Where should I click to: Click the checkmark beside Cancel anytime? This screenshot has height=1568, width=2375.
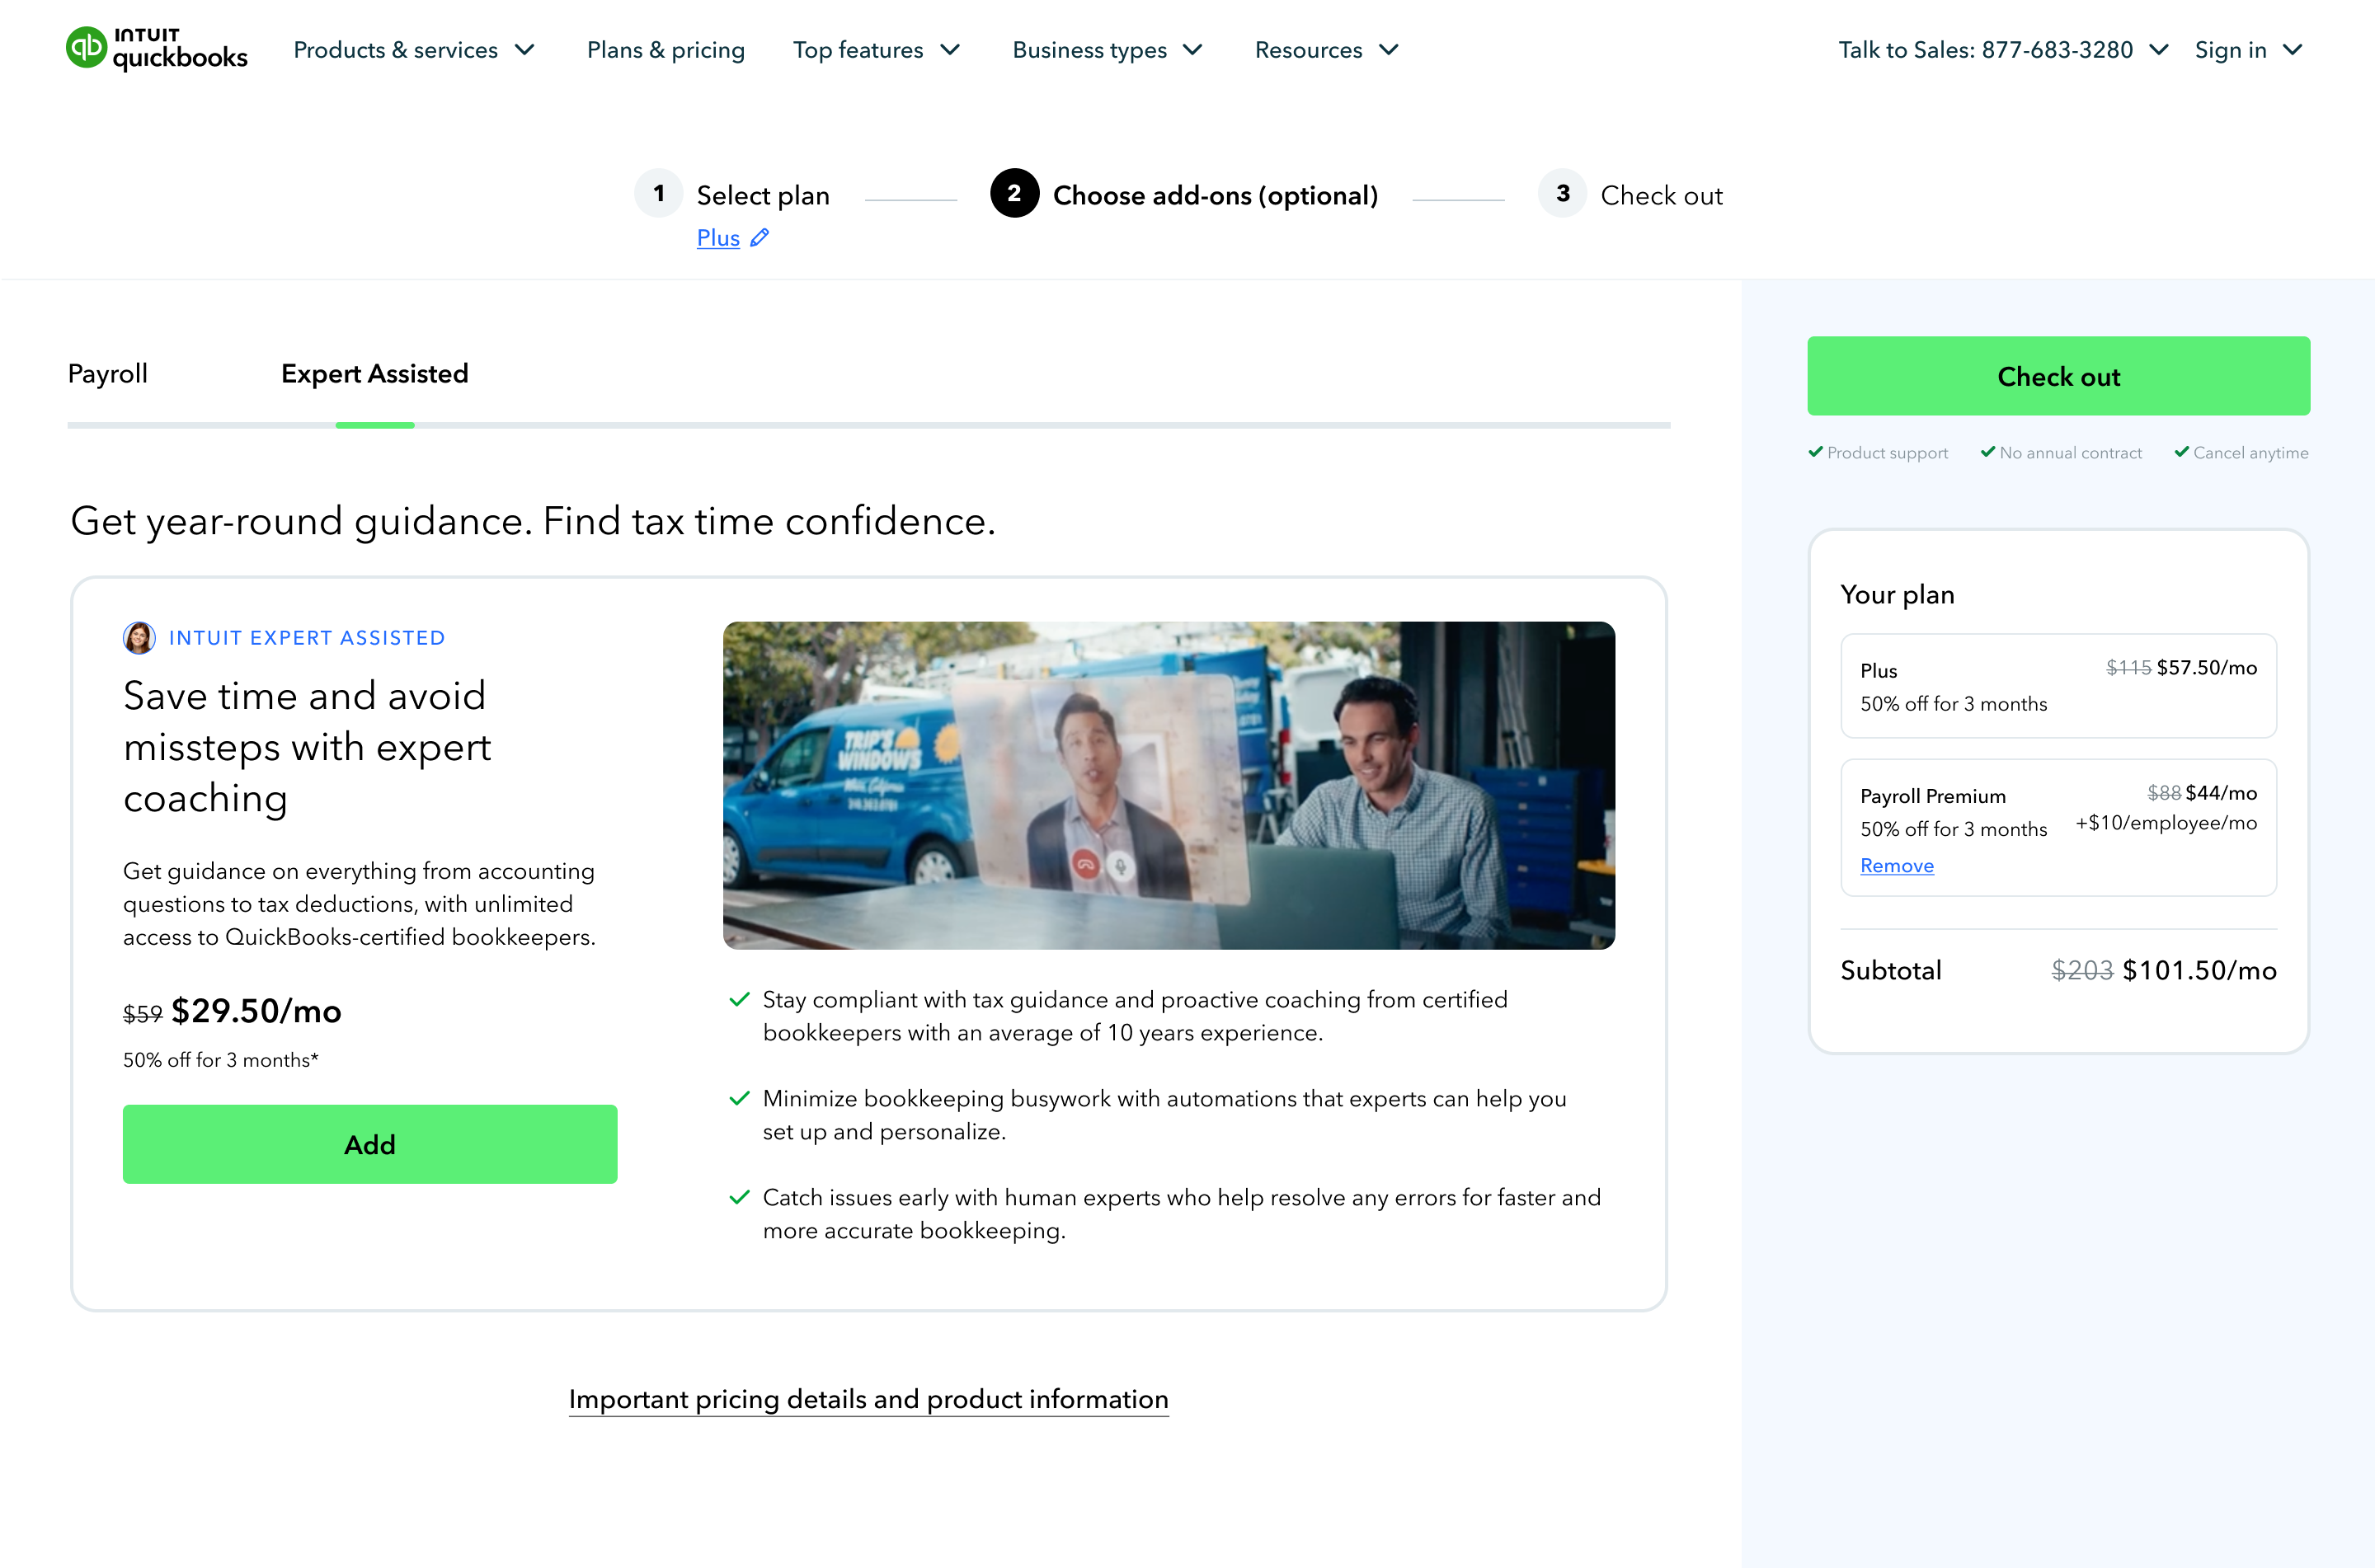2182,452
